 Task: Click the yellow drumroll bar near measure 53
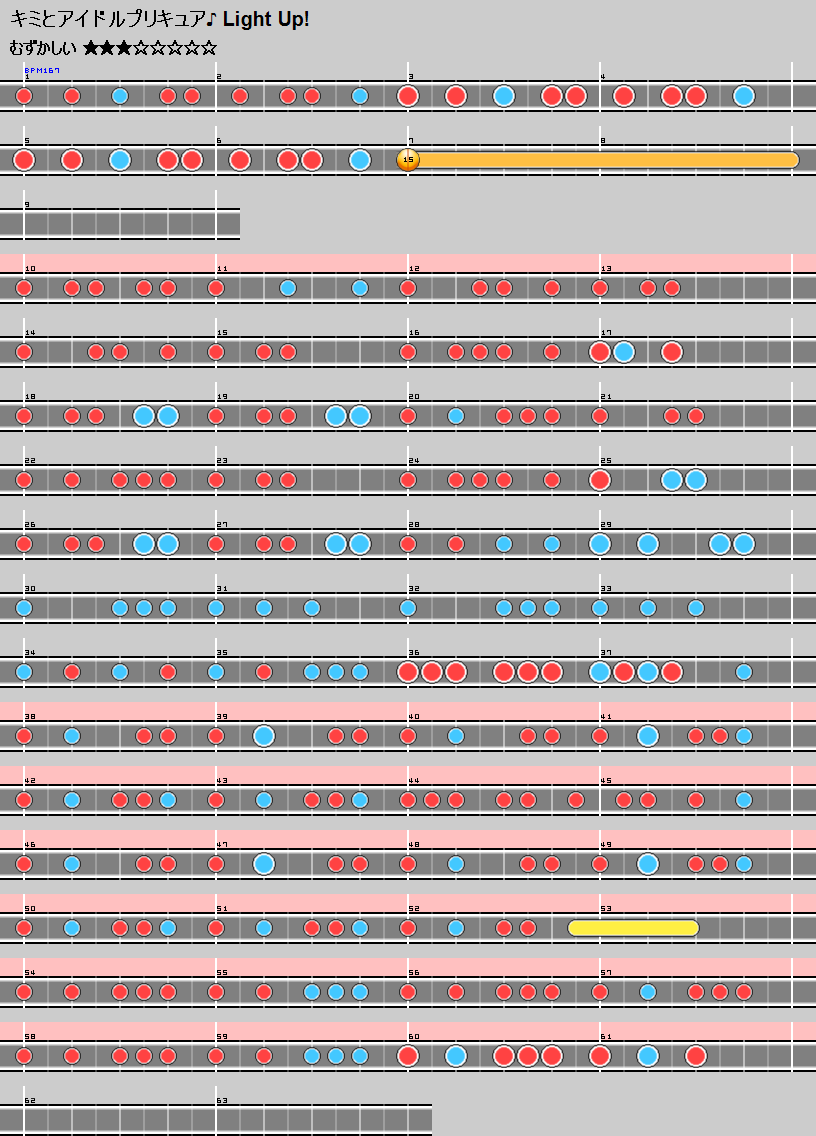pyautogui.click(x=633, y=928)
